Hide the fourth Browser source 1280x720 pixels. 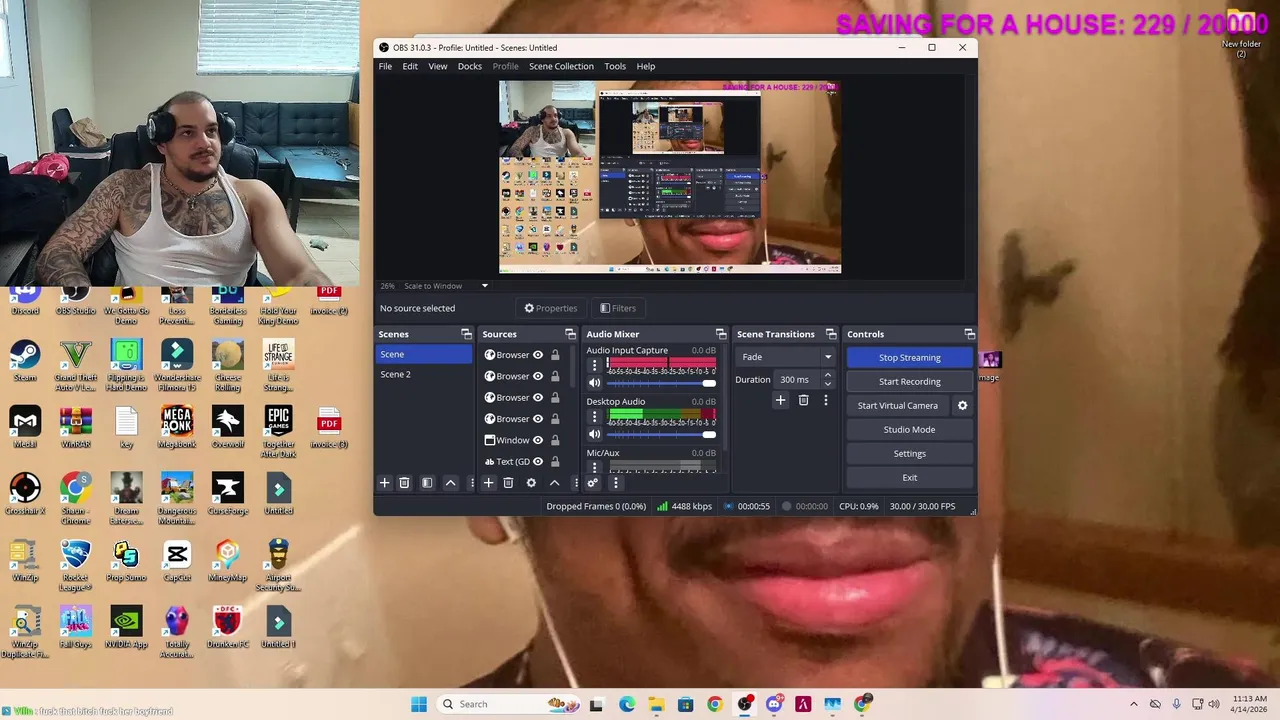538,418
